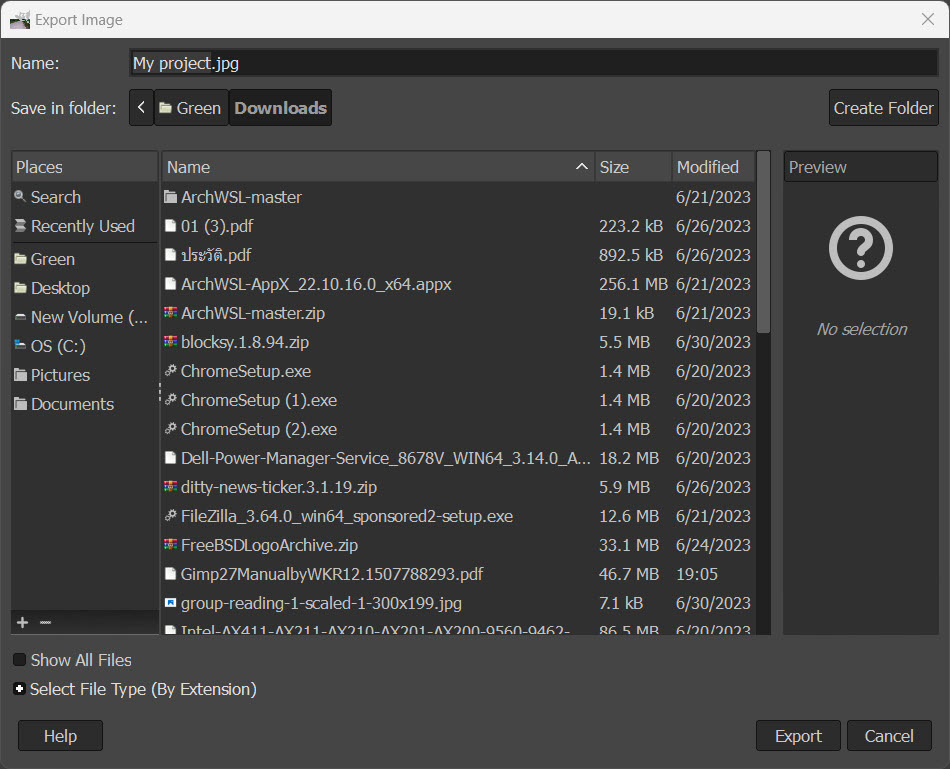Image resolution: width=950 pixels, height=769 pixels.
Task: Select the blocksy.1.8.94.zip archive icon
Action: (170, 343)
